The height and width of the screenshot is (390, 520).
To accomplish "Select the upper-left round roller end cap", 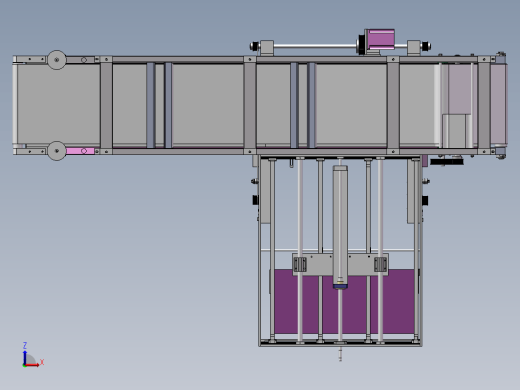I will click(x=57, y=60).
